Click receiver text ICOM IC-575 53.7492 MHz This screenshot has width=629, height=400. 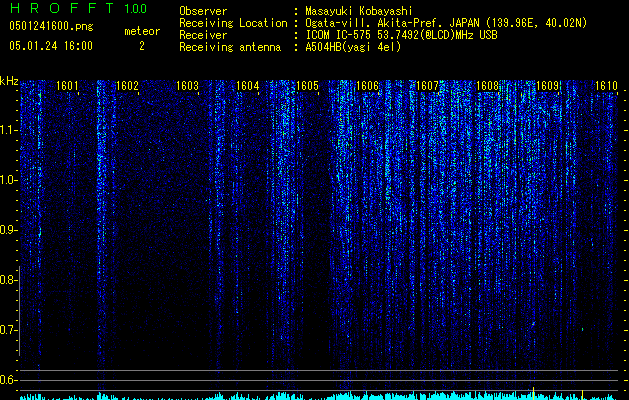(x=401, y=35)
